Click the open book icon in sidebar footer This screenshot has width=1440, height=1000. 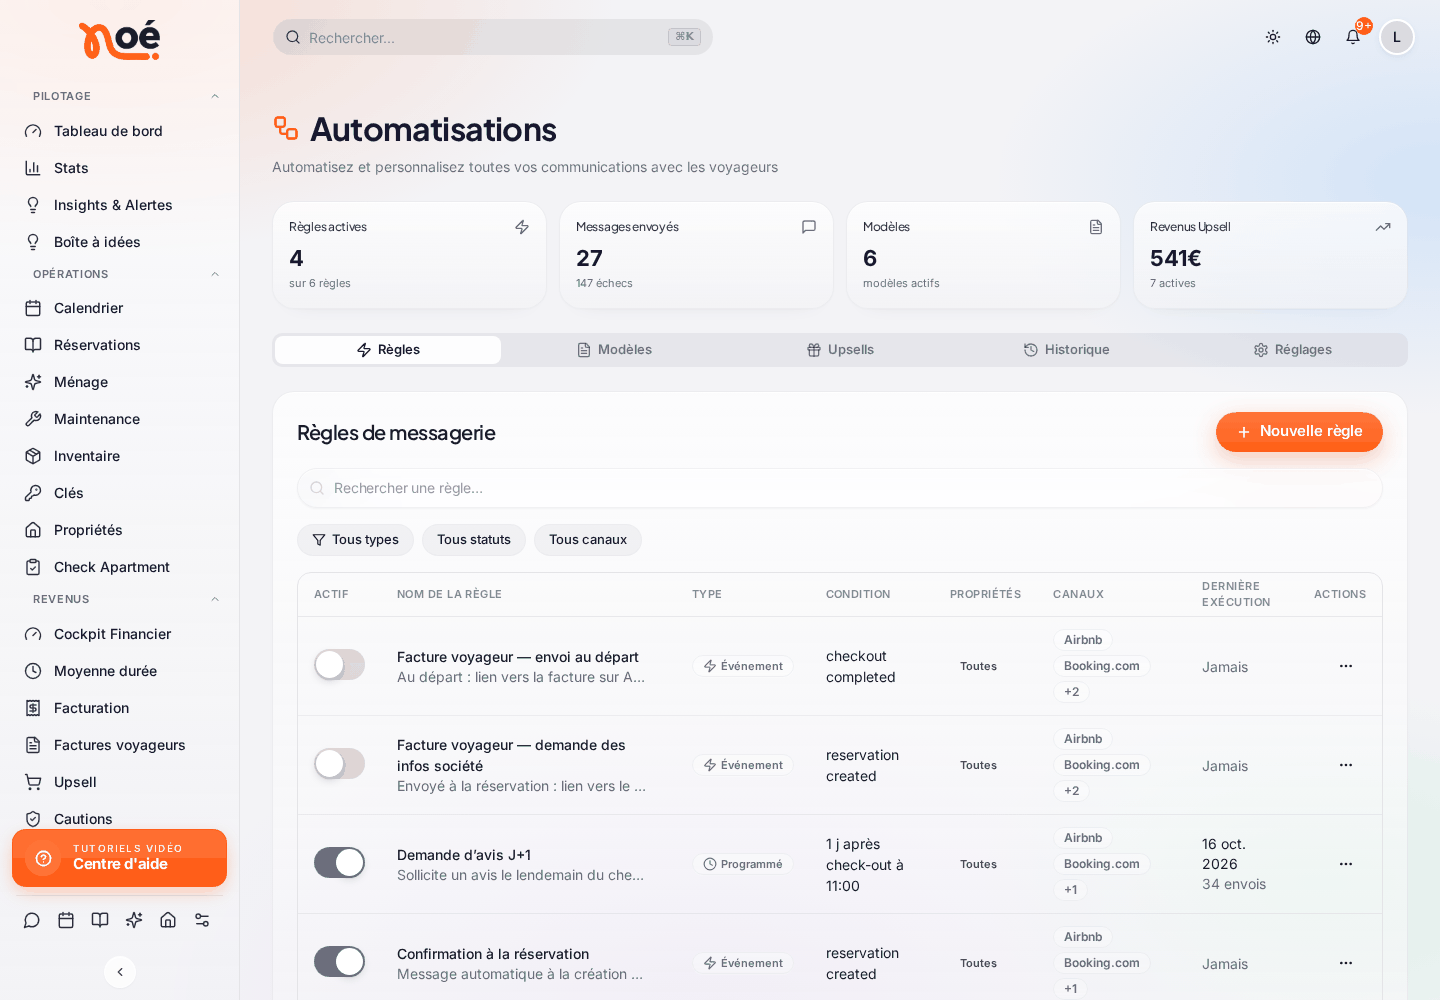pos(100,920)
